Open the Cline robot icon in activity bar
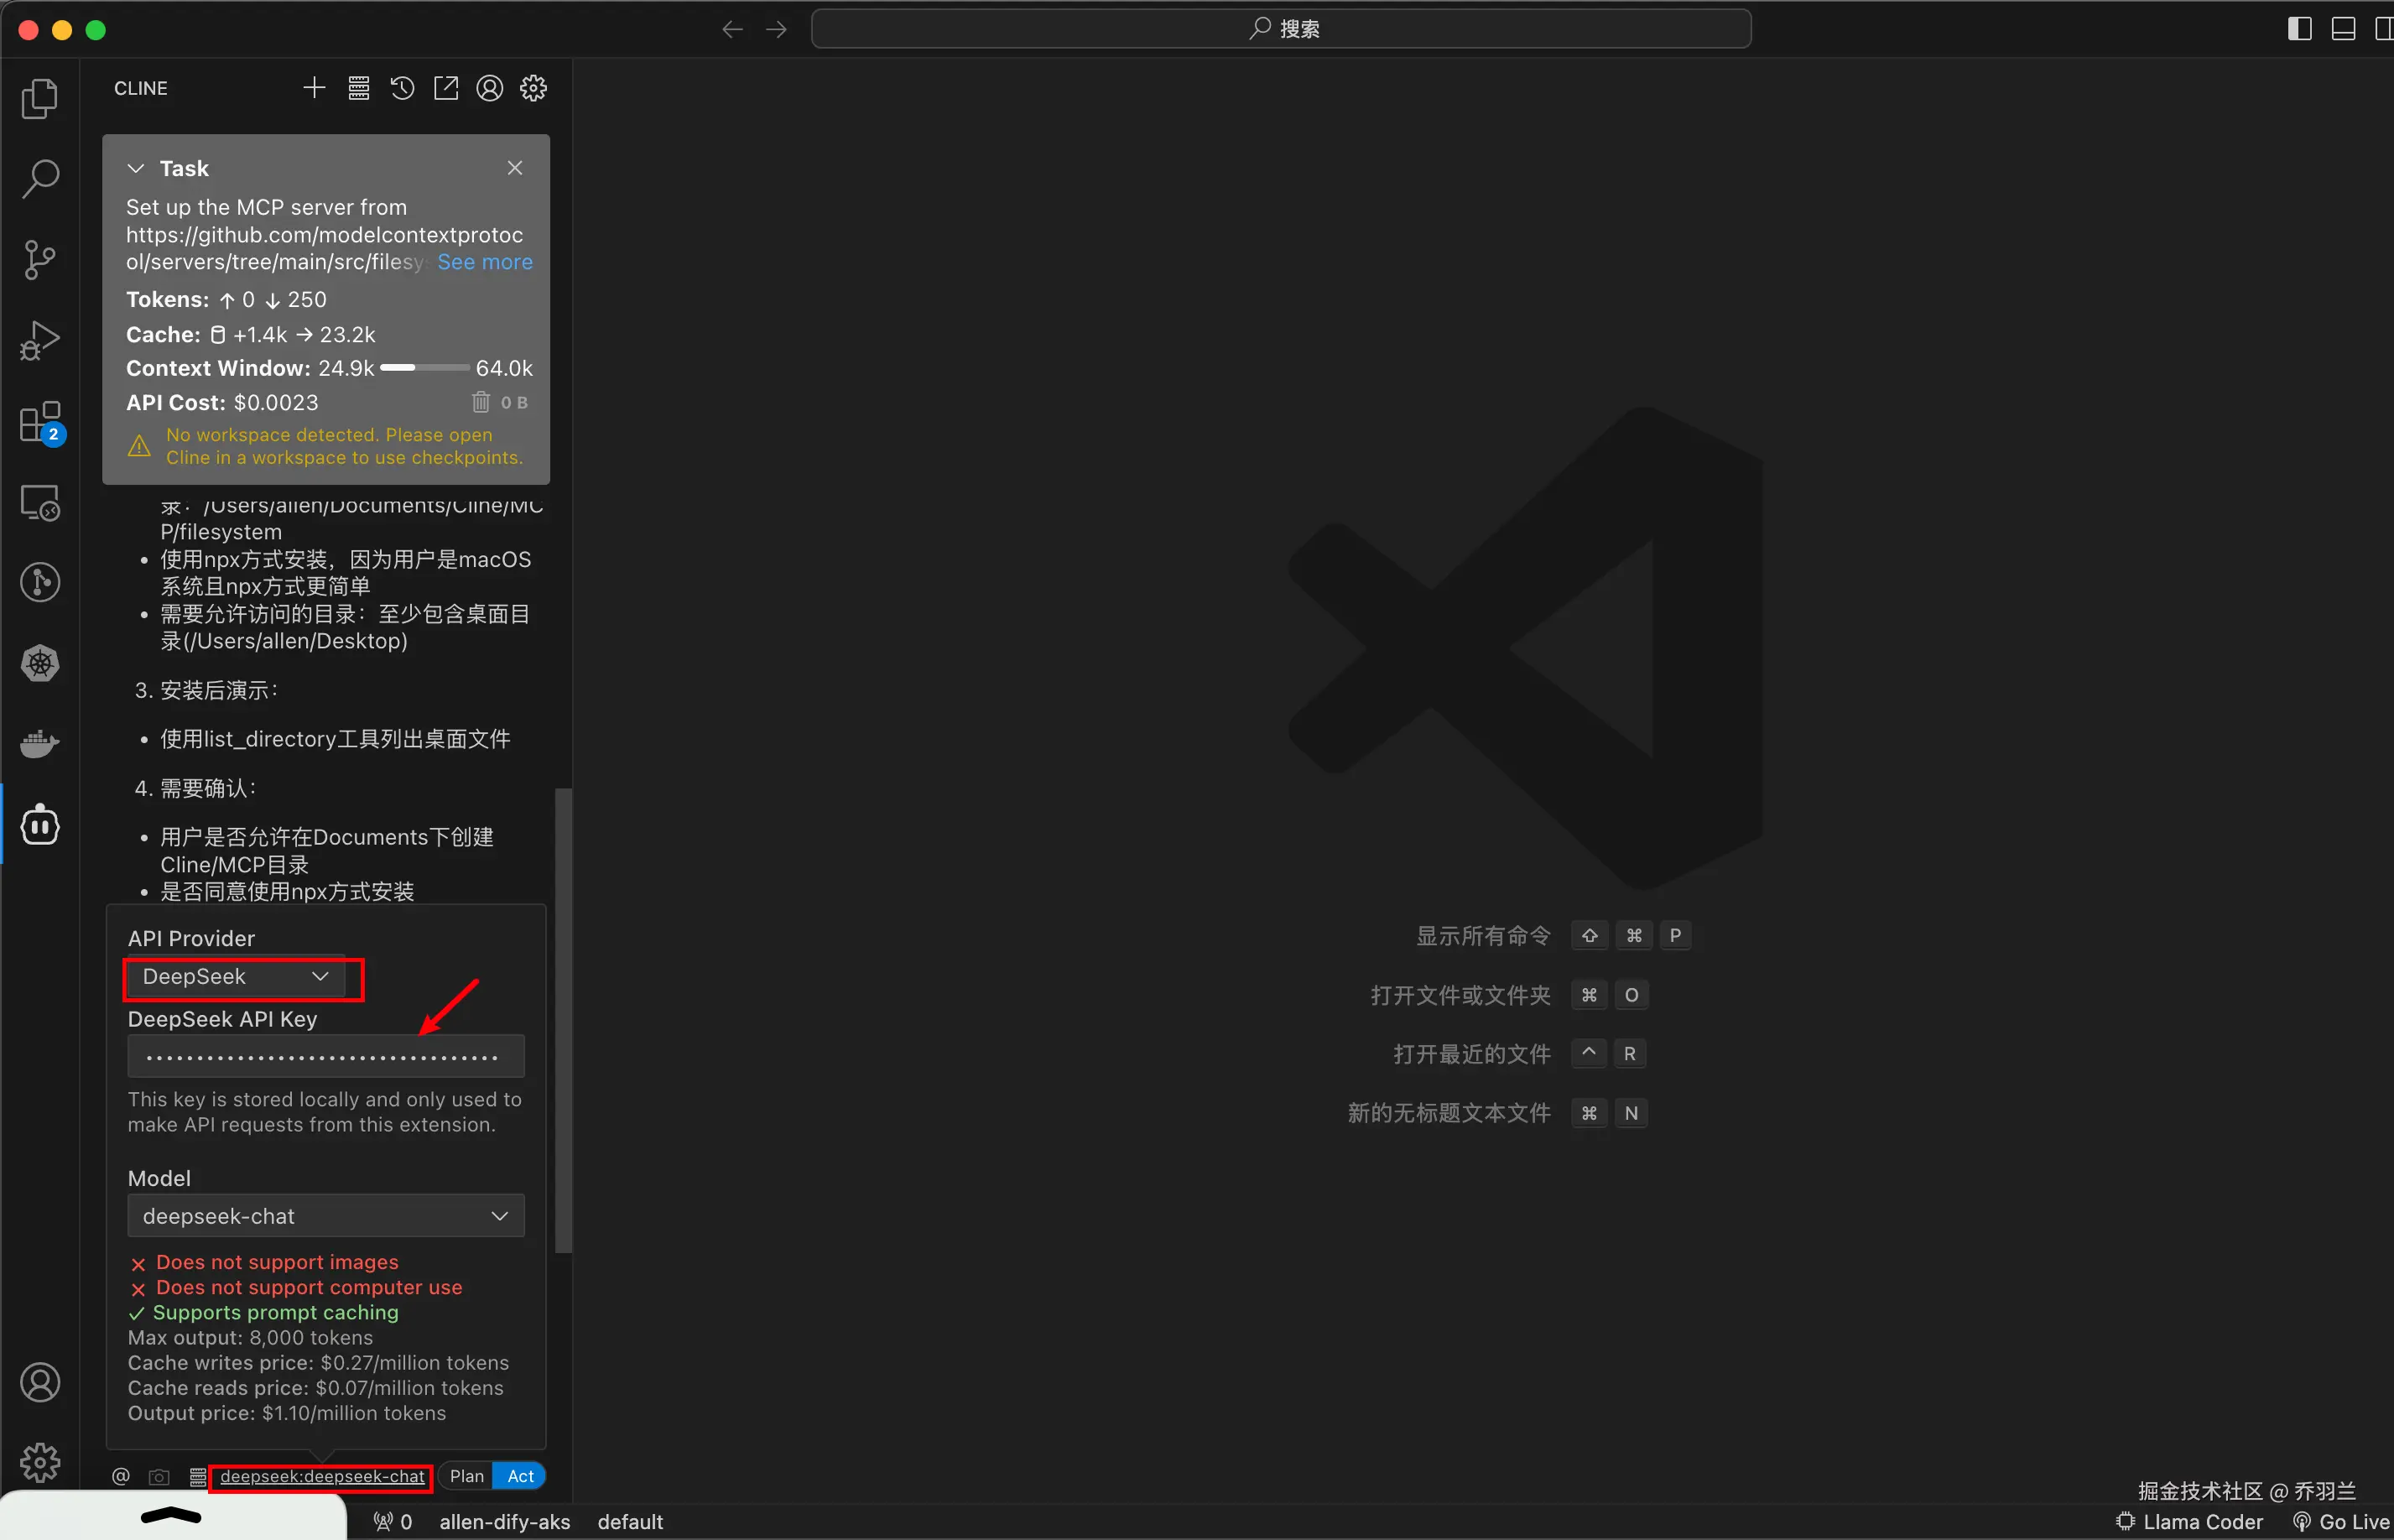 click(x=40, y=825)
